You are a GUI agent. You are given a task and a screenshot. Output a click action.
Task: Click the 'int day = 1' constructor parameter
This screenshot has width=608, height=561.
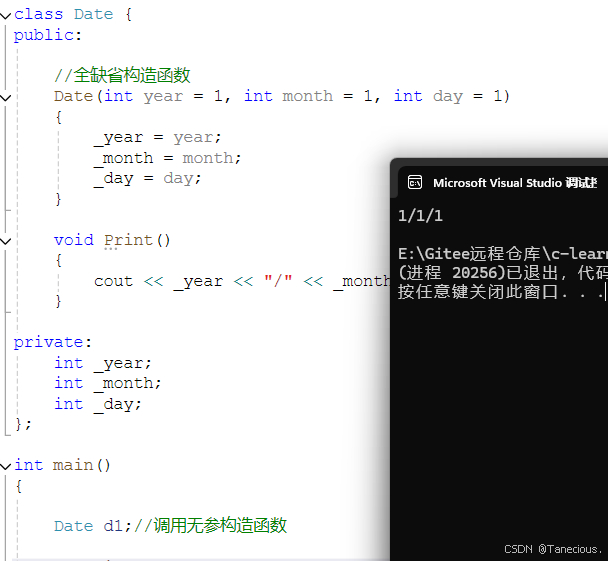tap(448, 97)
